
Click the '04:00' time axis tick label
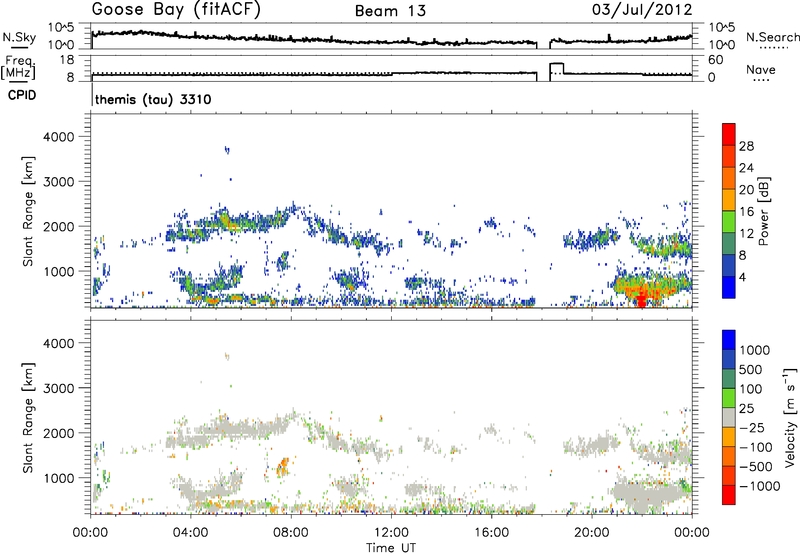point(190,533)
